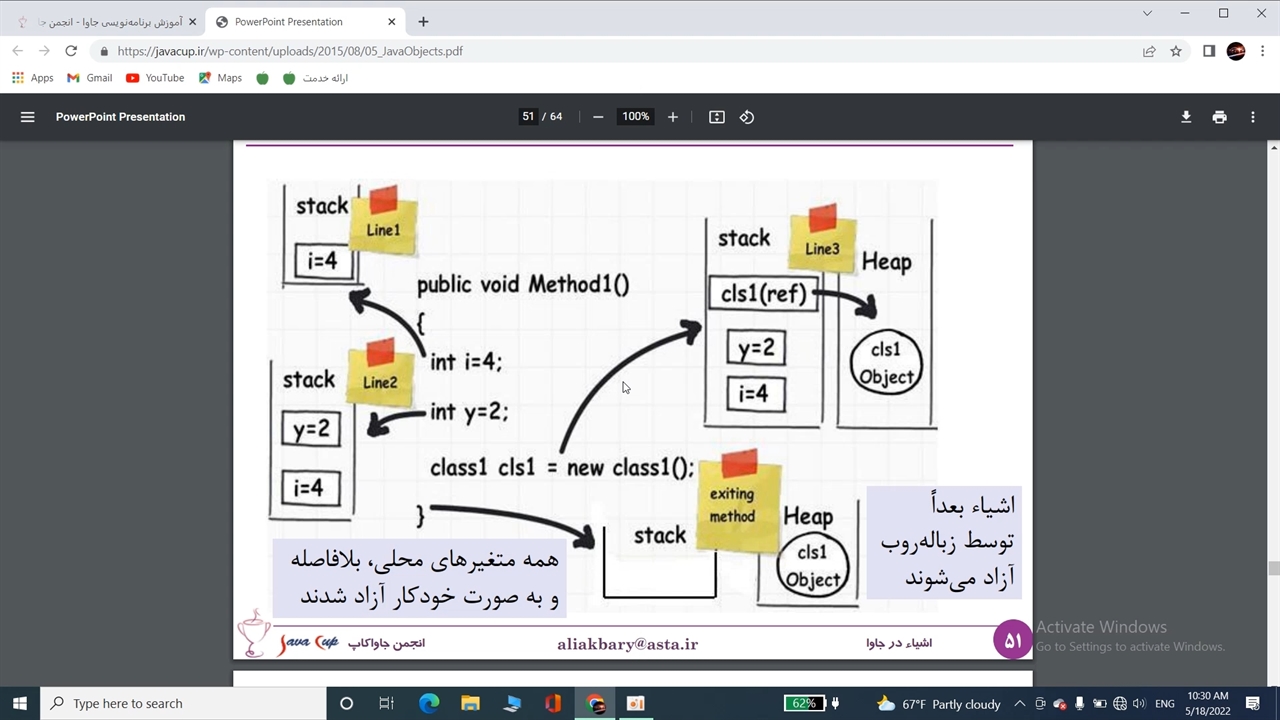Click the vertical scrollbar thumb
The width and height of the screenshot is (1280, 720).
1273,569
